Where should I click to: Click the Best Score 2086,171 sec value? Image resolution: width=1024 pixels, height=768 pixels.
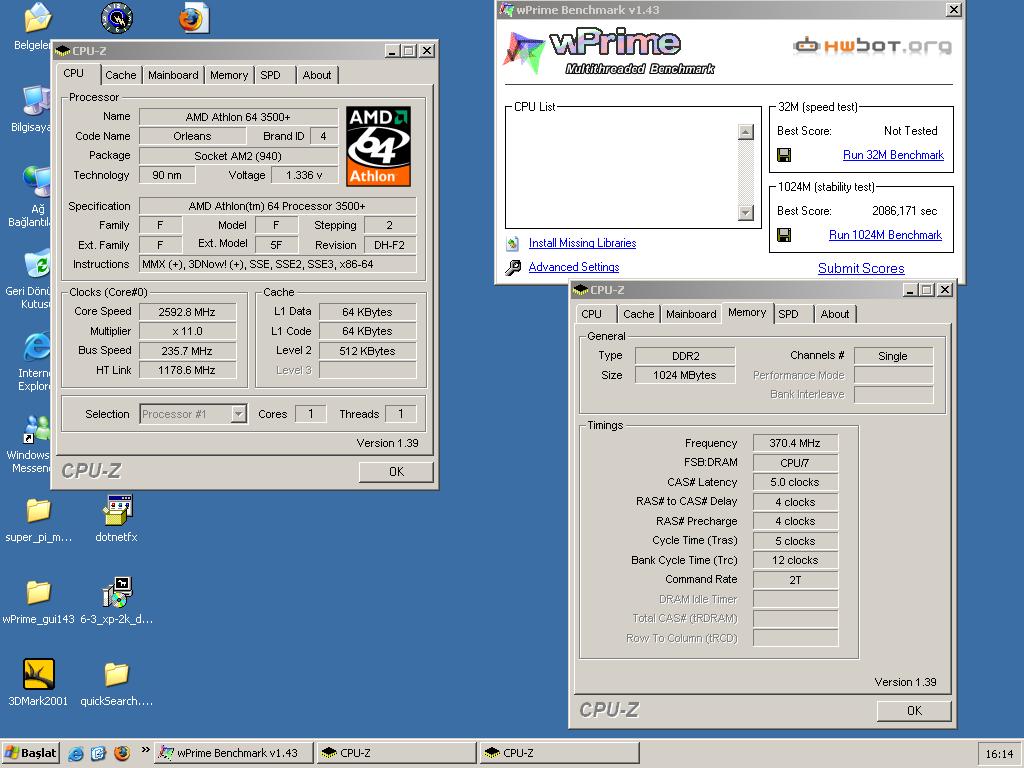pyautogui.click(x=904, y=211)
